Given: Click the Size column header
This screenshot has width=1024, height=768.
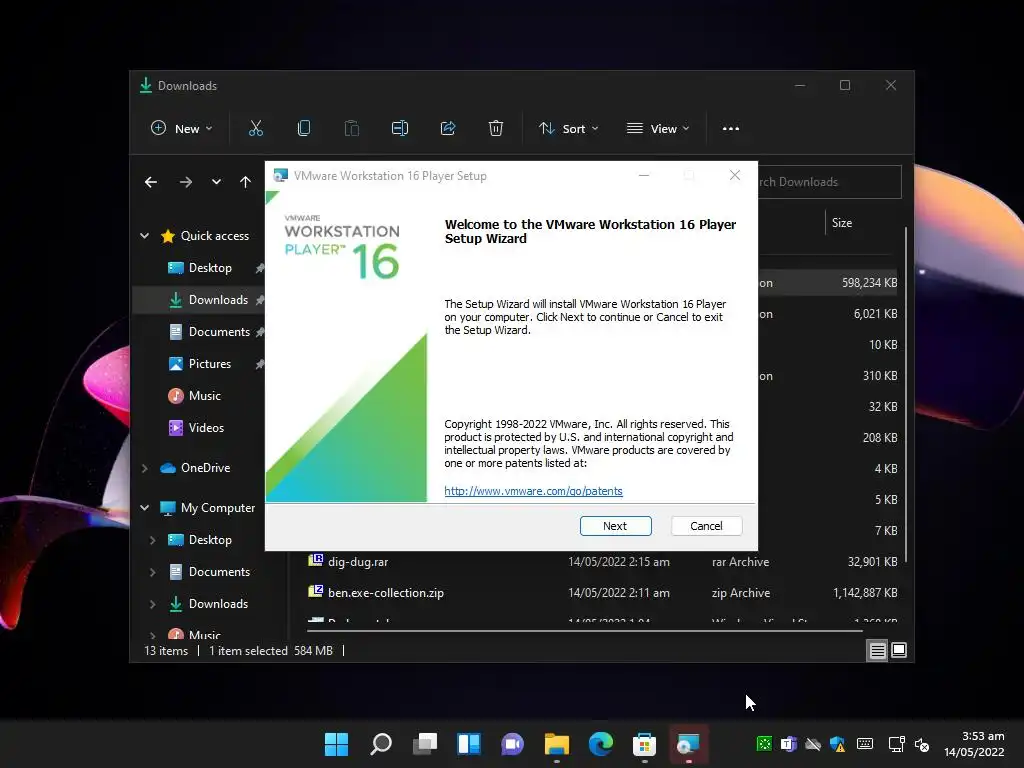Looking at the screenshot, I should pyautogui.click(x=842, y=223).
